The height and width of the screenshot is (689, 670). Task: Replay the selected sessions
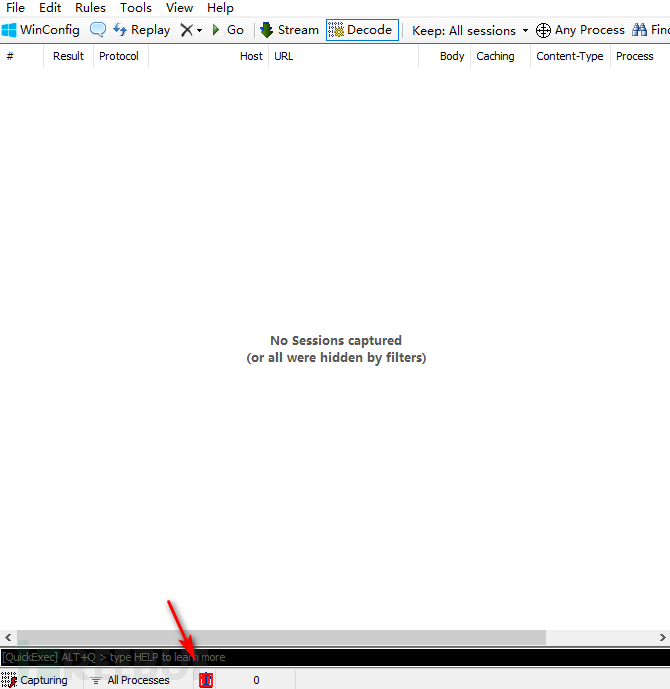point(141,30)
